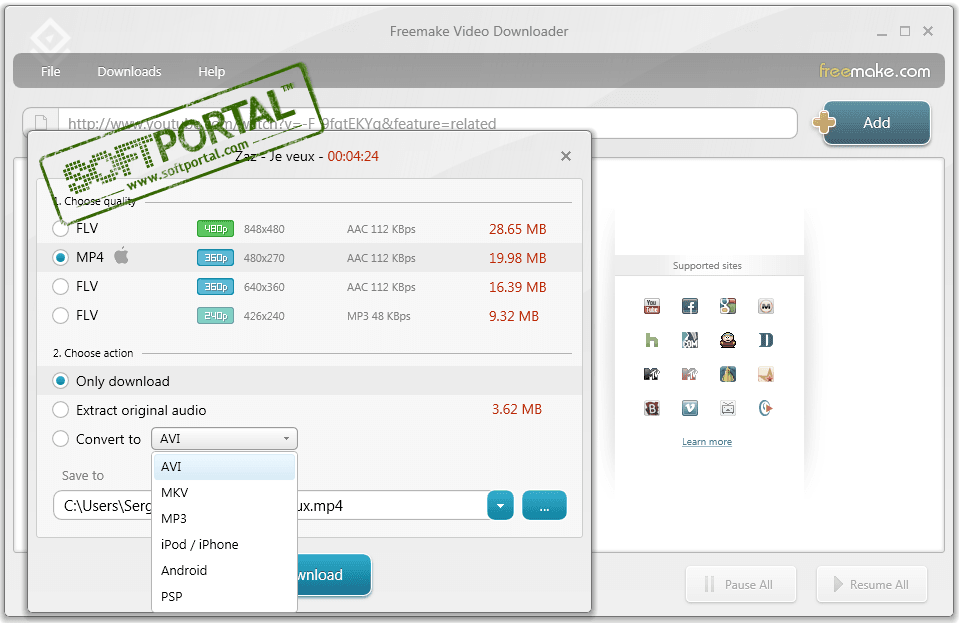Click the black MTV site icon
The image size is (959, 623).
[652, 374]
